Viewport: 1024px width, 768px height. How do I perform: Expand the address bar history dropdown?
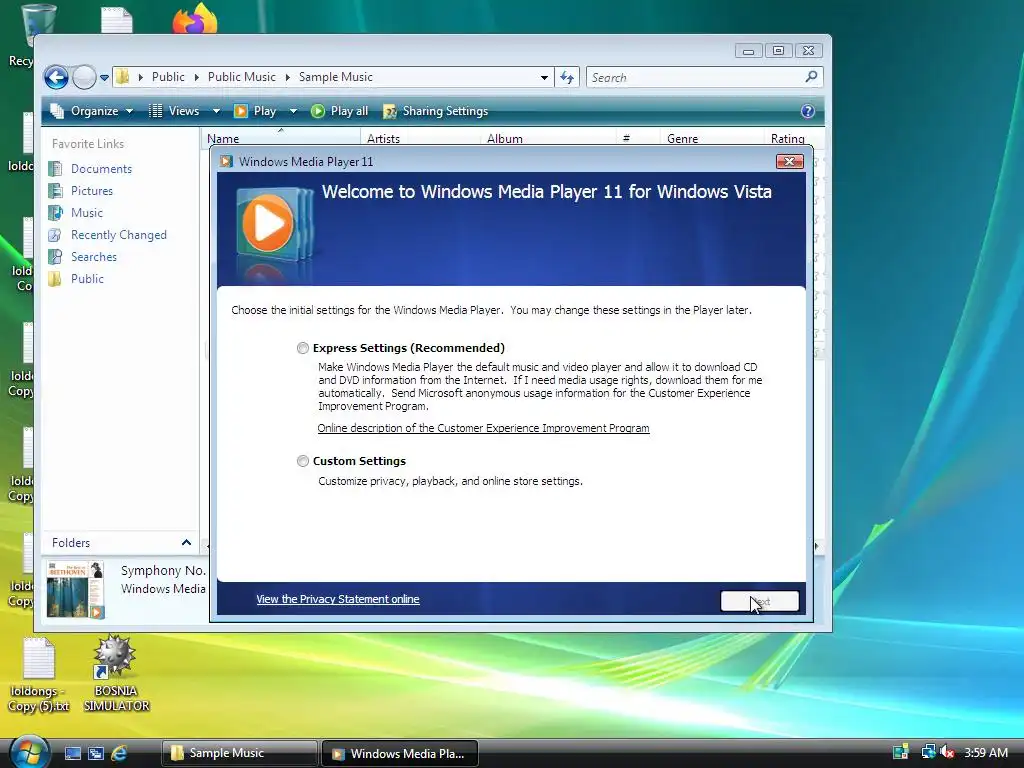coord(544,78)
